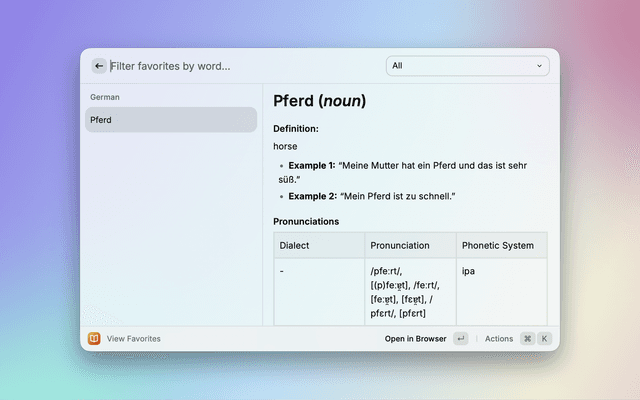Click the Pronunciation column header

(x=400, y=245)
